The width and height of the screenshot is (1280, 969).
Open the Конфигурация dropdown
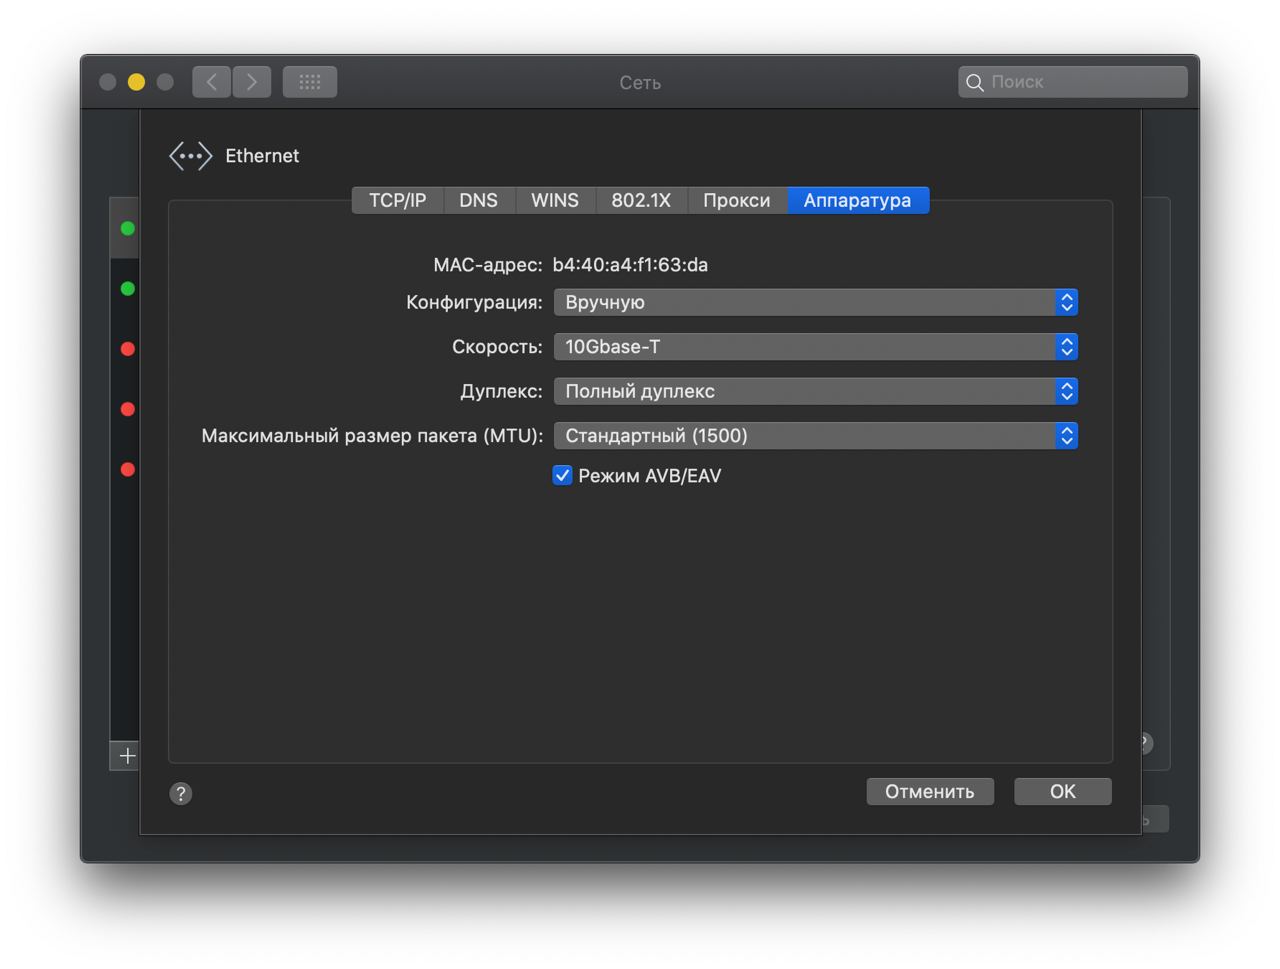[816, 302]
